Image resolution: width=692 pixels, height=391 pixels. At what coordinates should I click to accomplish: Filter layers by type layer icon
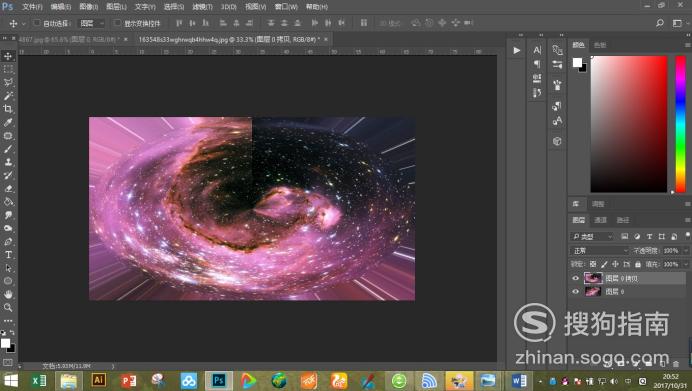pyautogui.click(x=649, y=237)
